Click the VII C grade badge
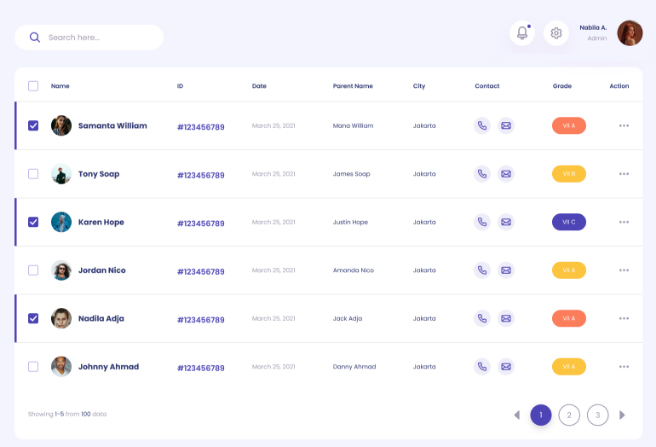656x447 pixels. pos(569,222)
